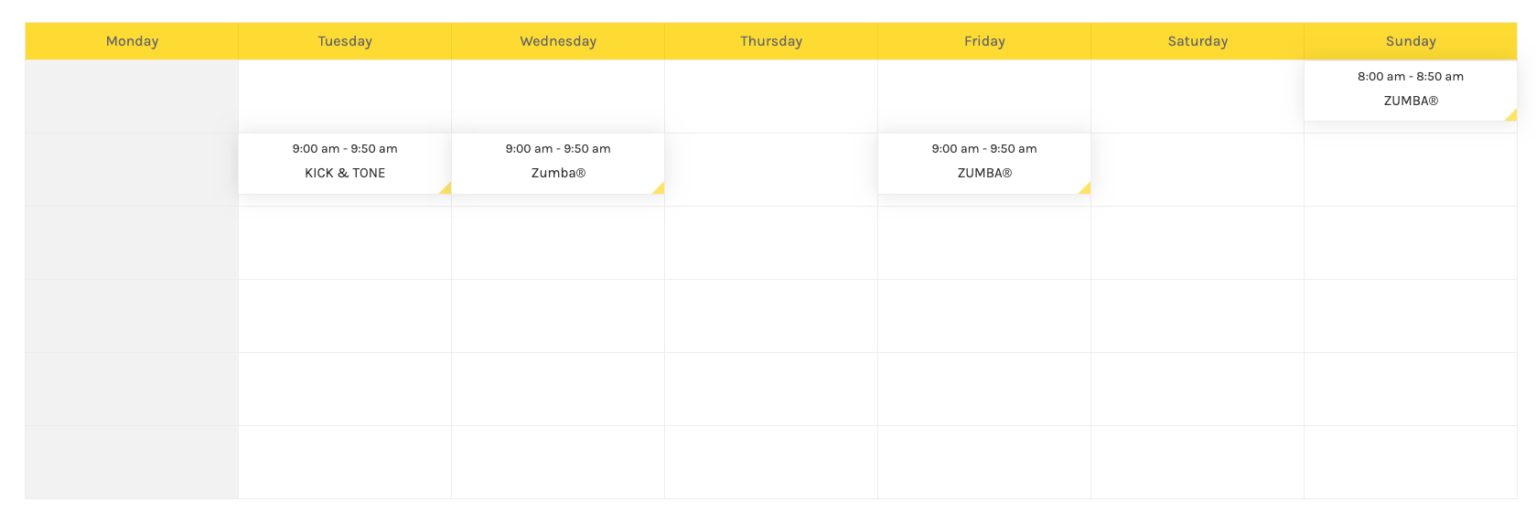1536x512 pixels.
Task: Select the Wednesday column header
Action: pyautogui.click(x=558, y=41)
